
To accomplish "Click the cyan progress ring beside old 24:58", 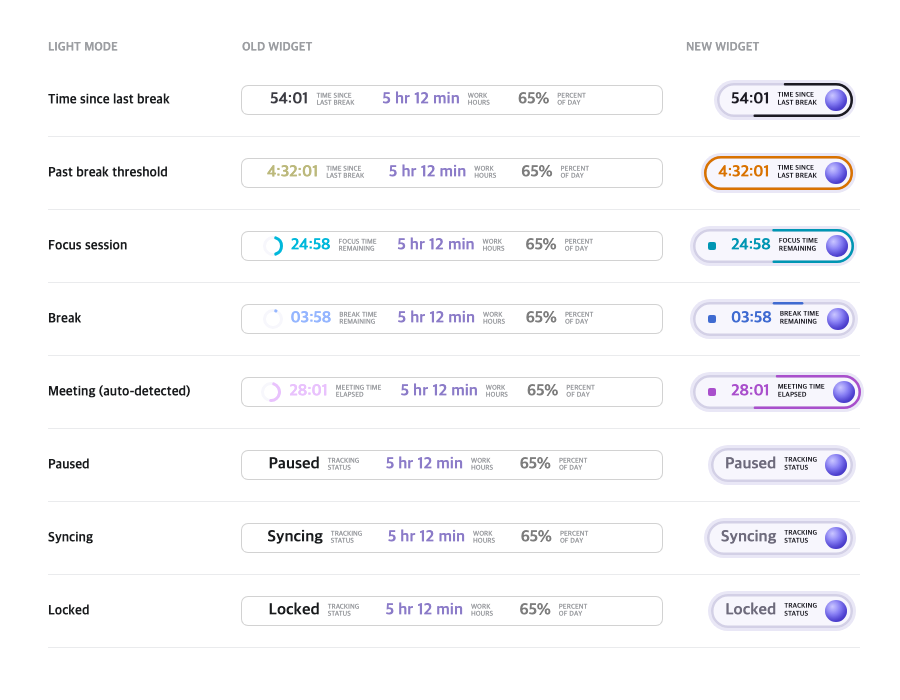I will 273,246.
